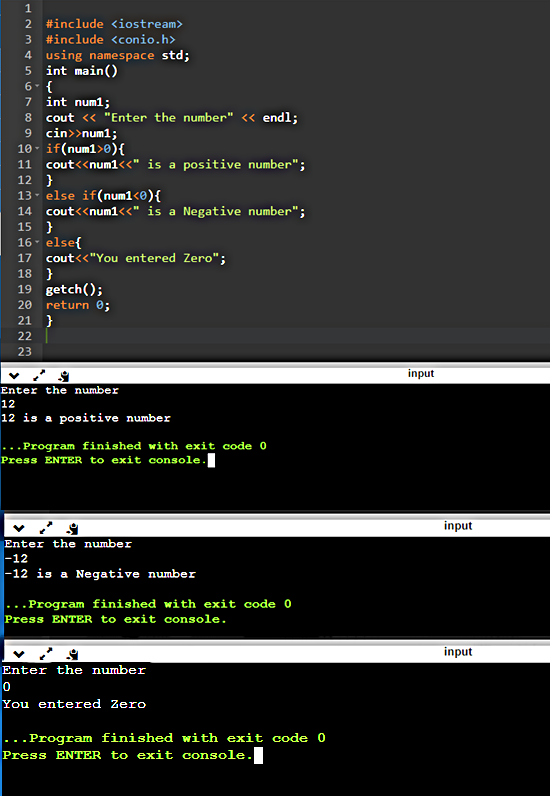Click '...Program finished with exit code 0' in the Negative number console

coord(148,604)
